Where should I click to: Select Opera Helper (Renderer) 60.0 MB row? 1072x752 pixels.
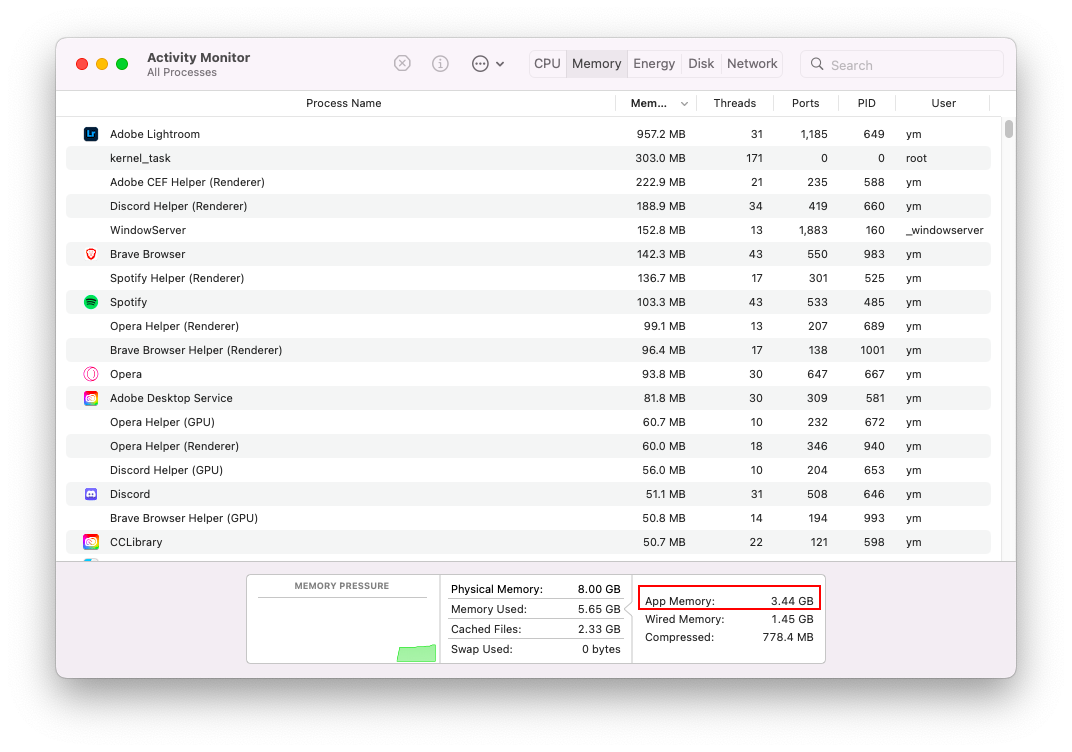(528, 446)
